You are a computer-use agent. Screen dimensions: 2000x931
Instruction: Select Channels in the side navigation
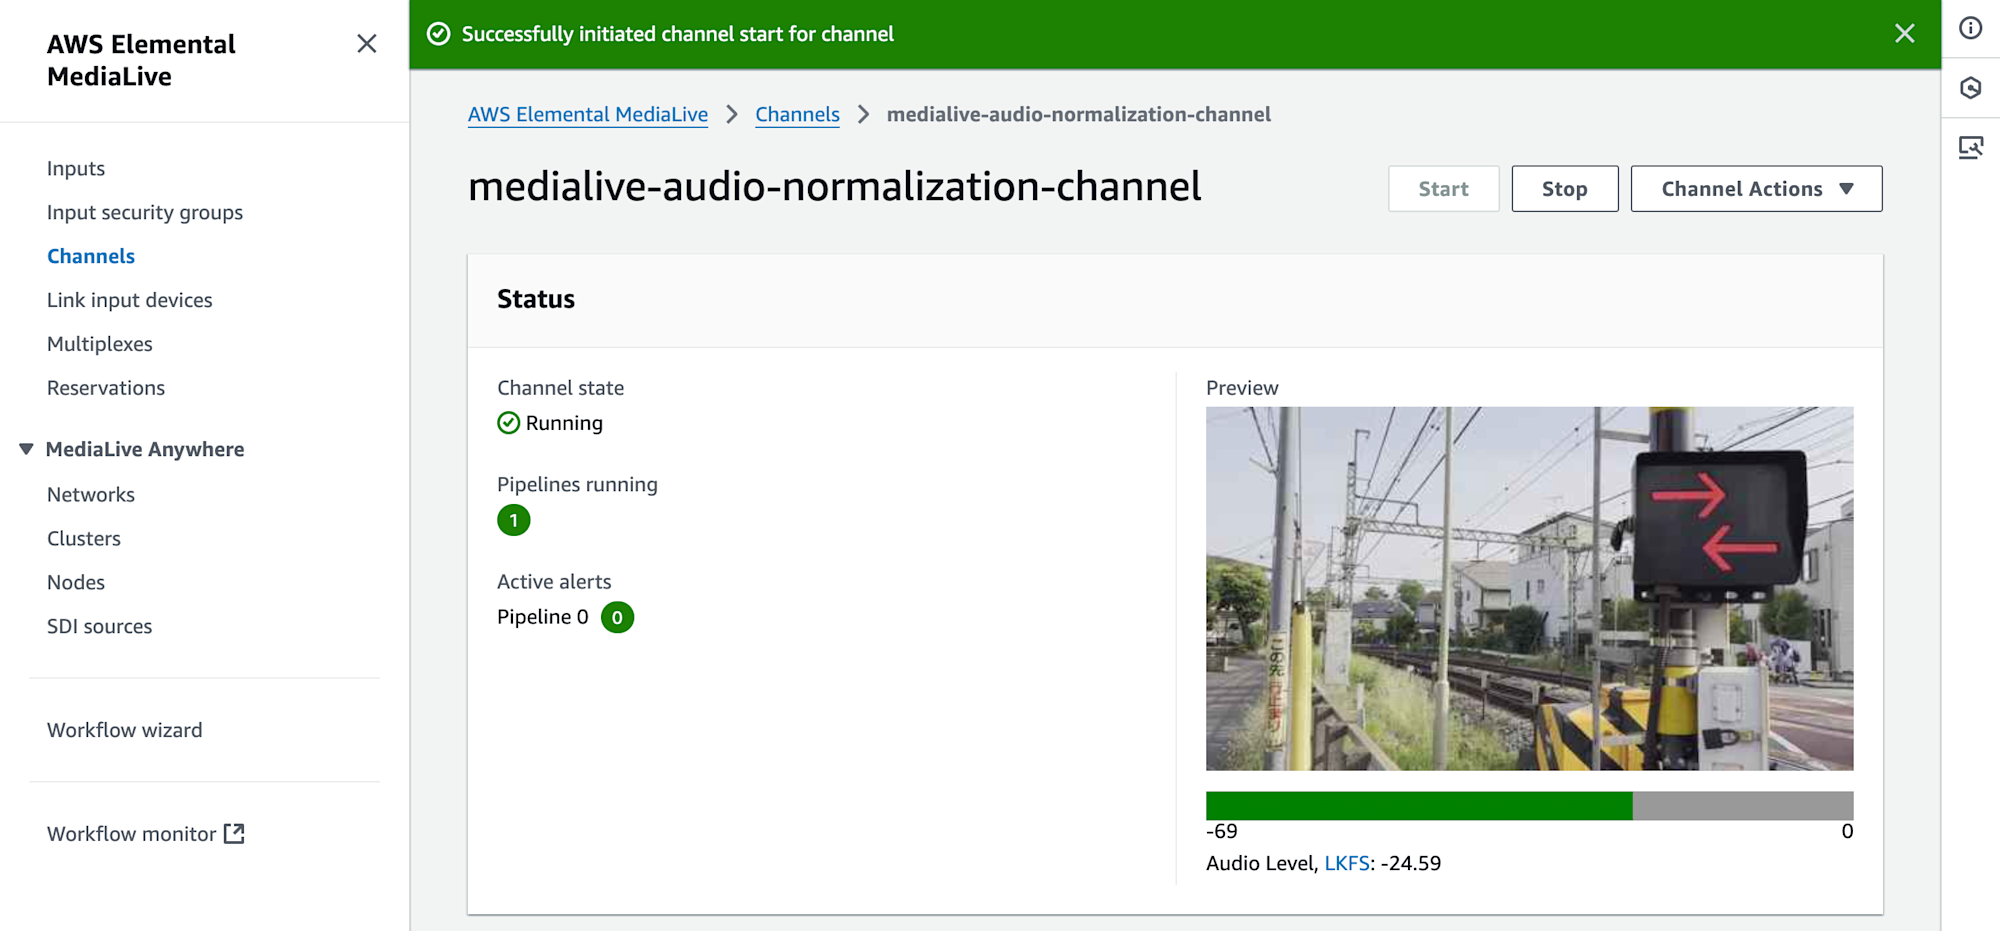tap(91, 256)
